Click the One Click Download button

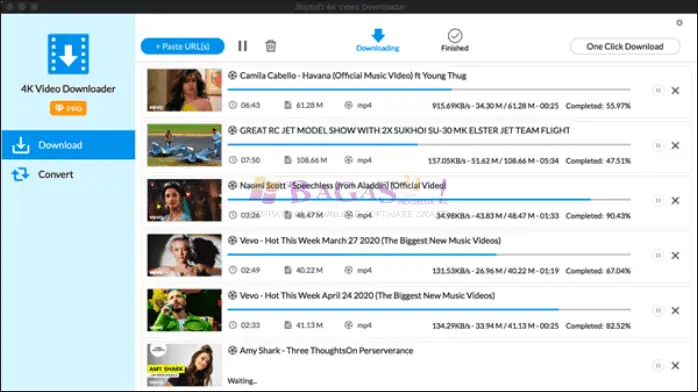click(625, 46)
